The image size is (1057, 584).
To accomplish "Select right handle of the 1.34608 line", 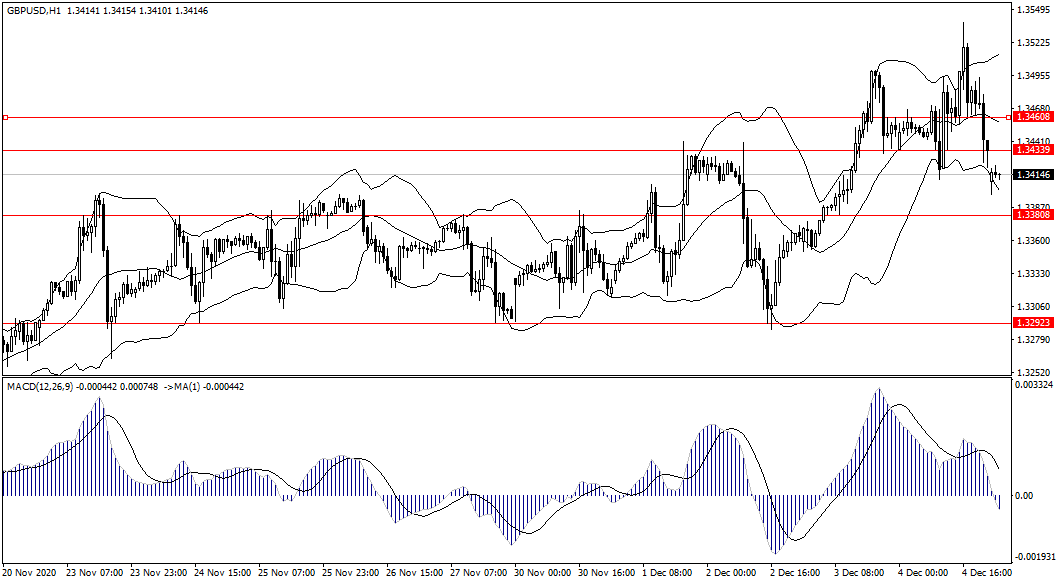I will pyautogui.click(x=1008, y=117).
